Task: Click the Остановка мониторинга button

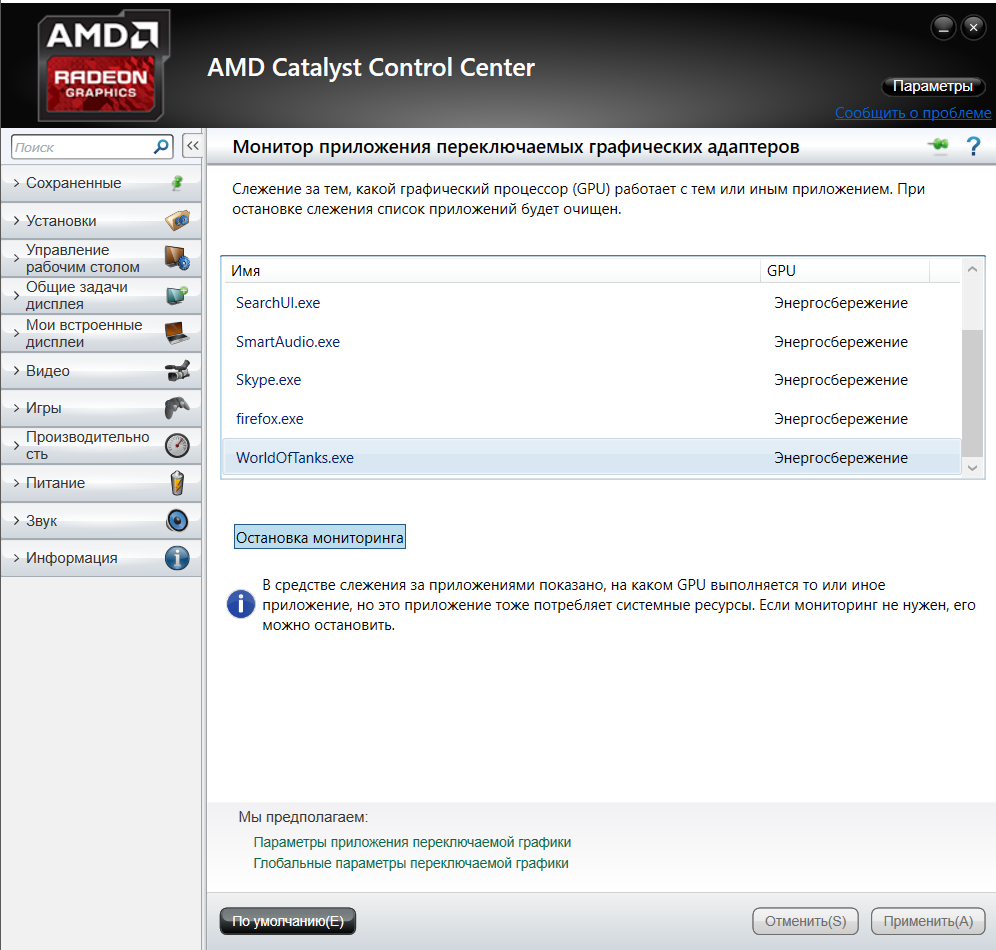Action: pos(320,537)
